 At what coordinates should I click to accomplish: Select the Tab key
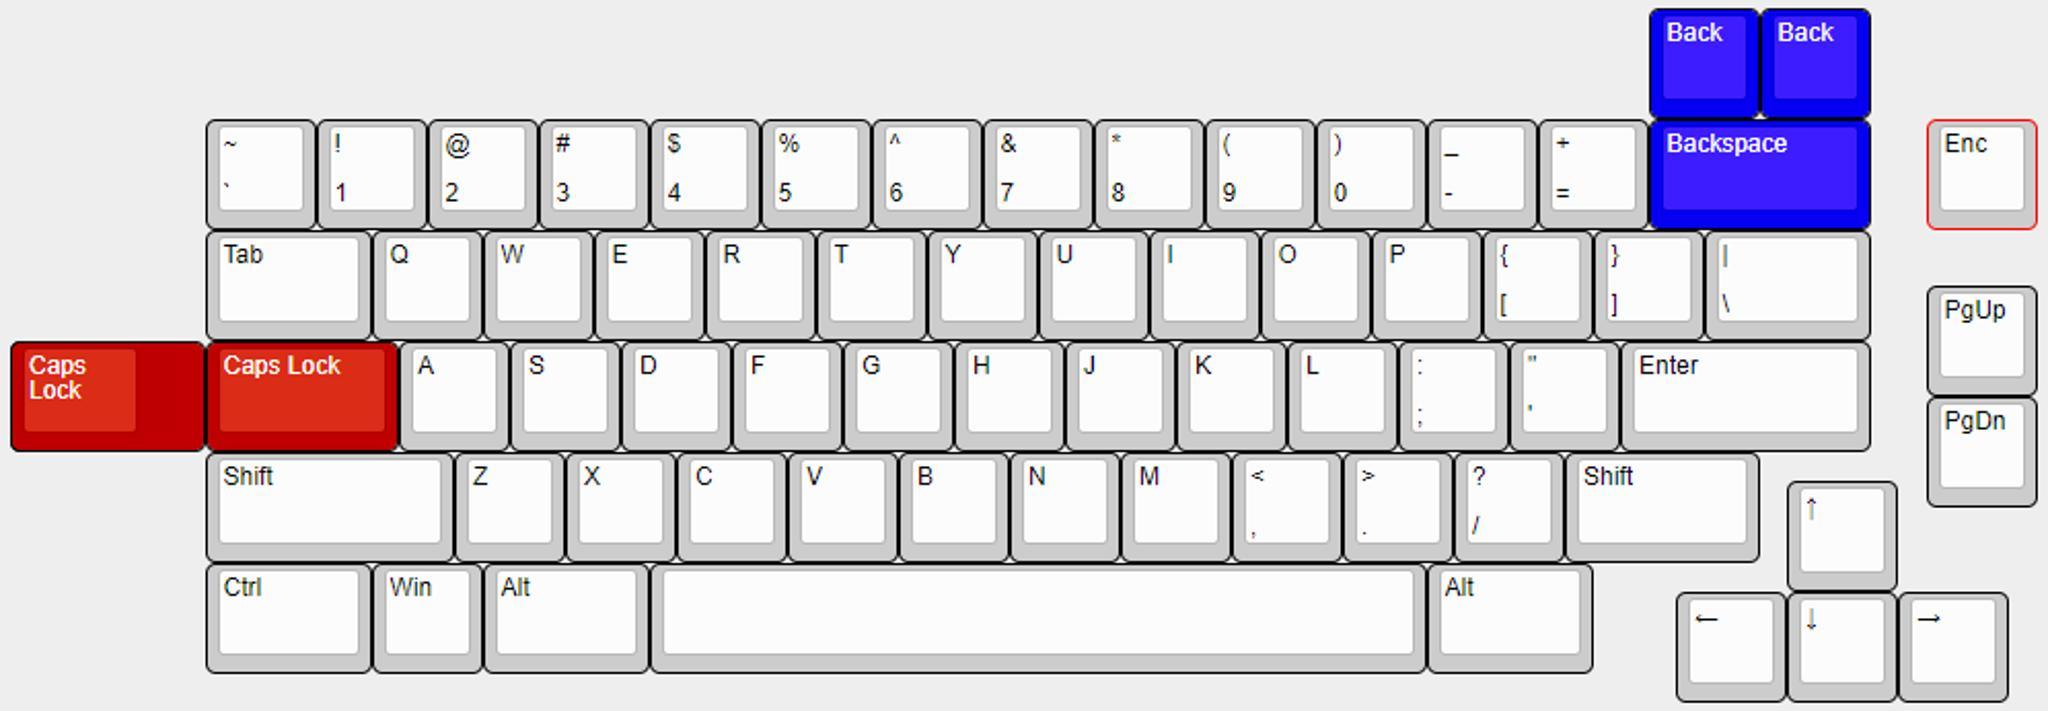(x=289, y=286)
